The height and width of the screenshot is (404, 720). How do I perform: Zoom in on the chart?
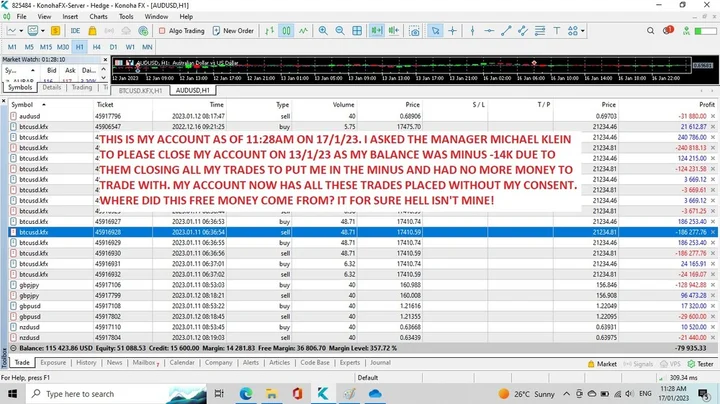click(323, 31)
